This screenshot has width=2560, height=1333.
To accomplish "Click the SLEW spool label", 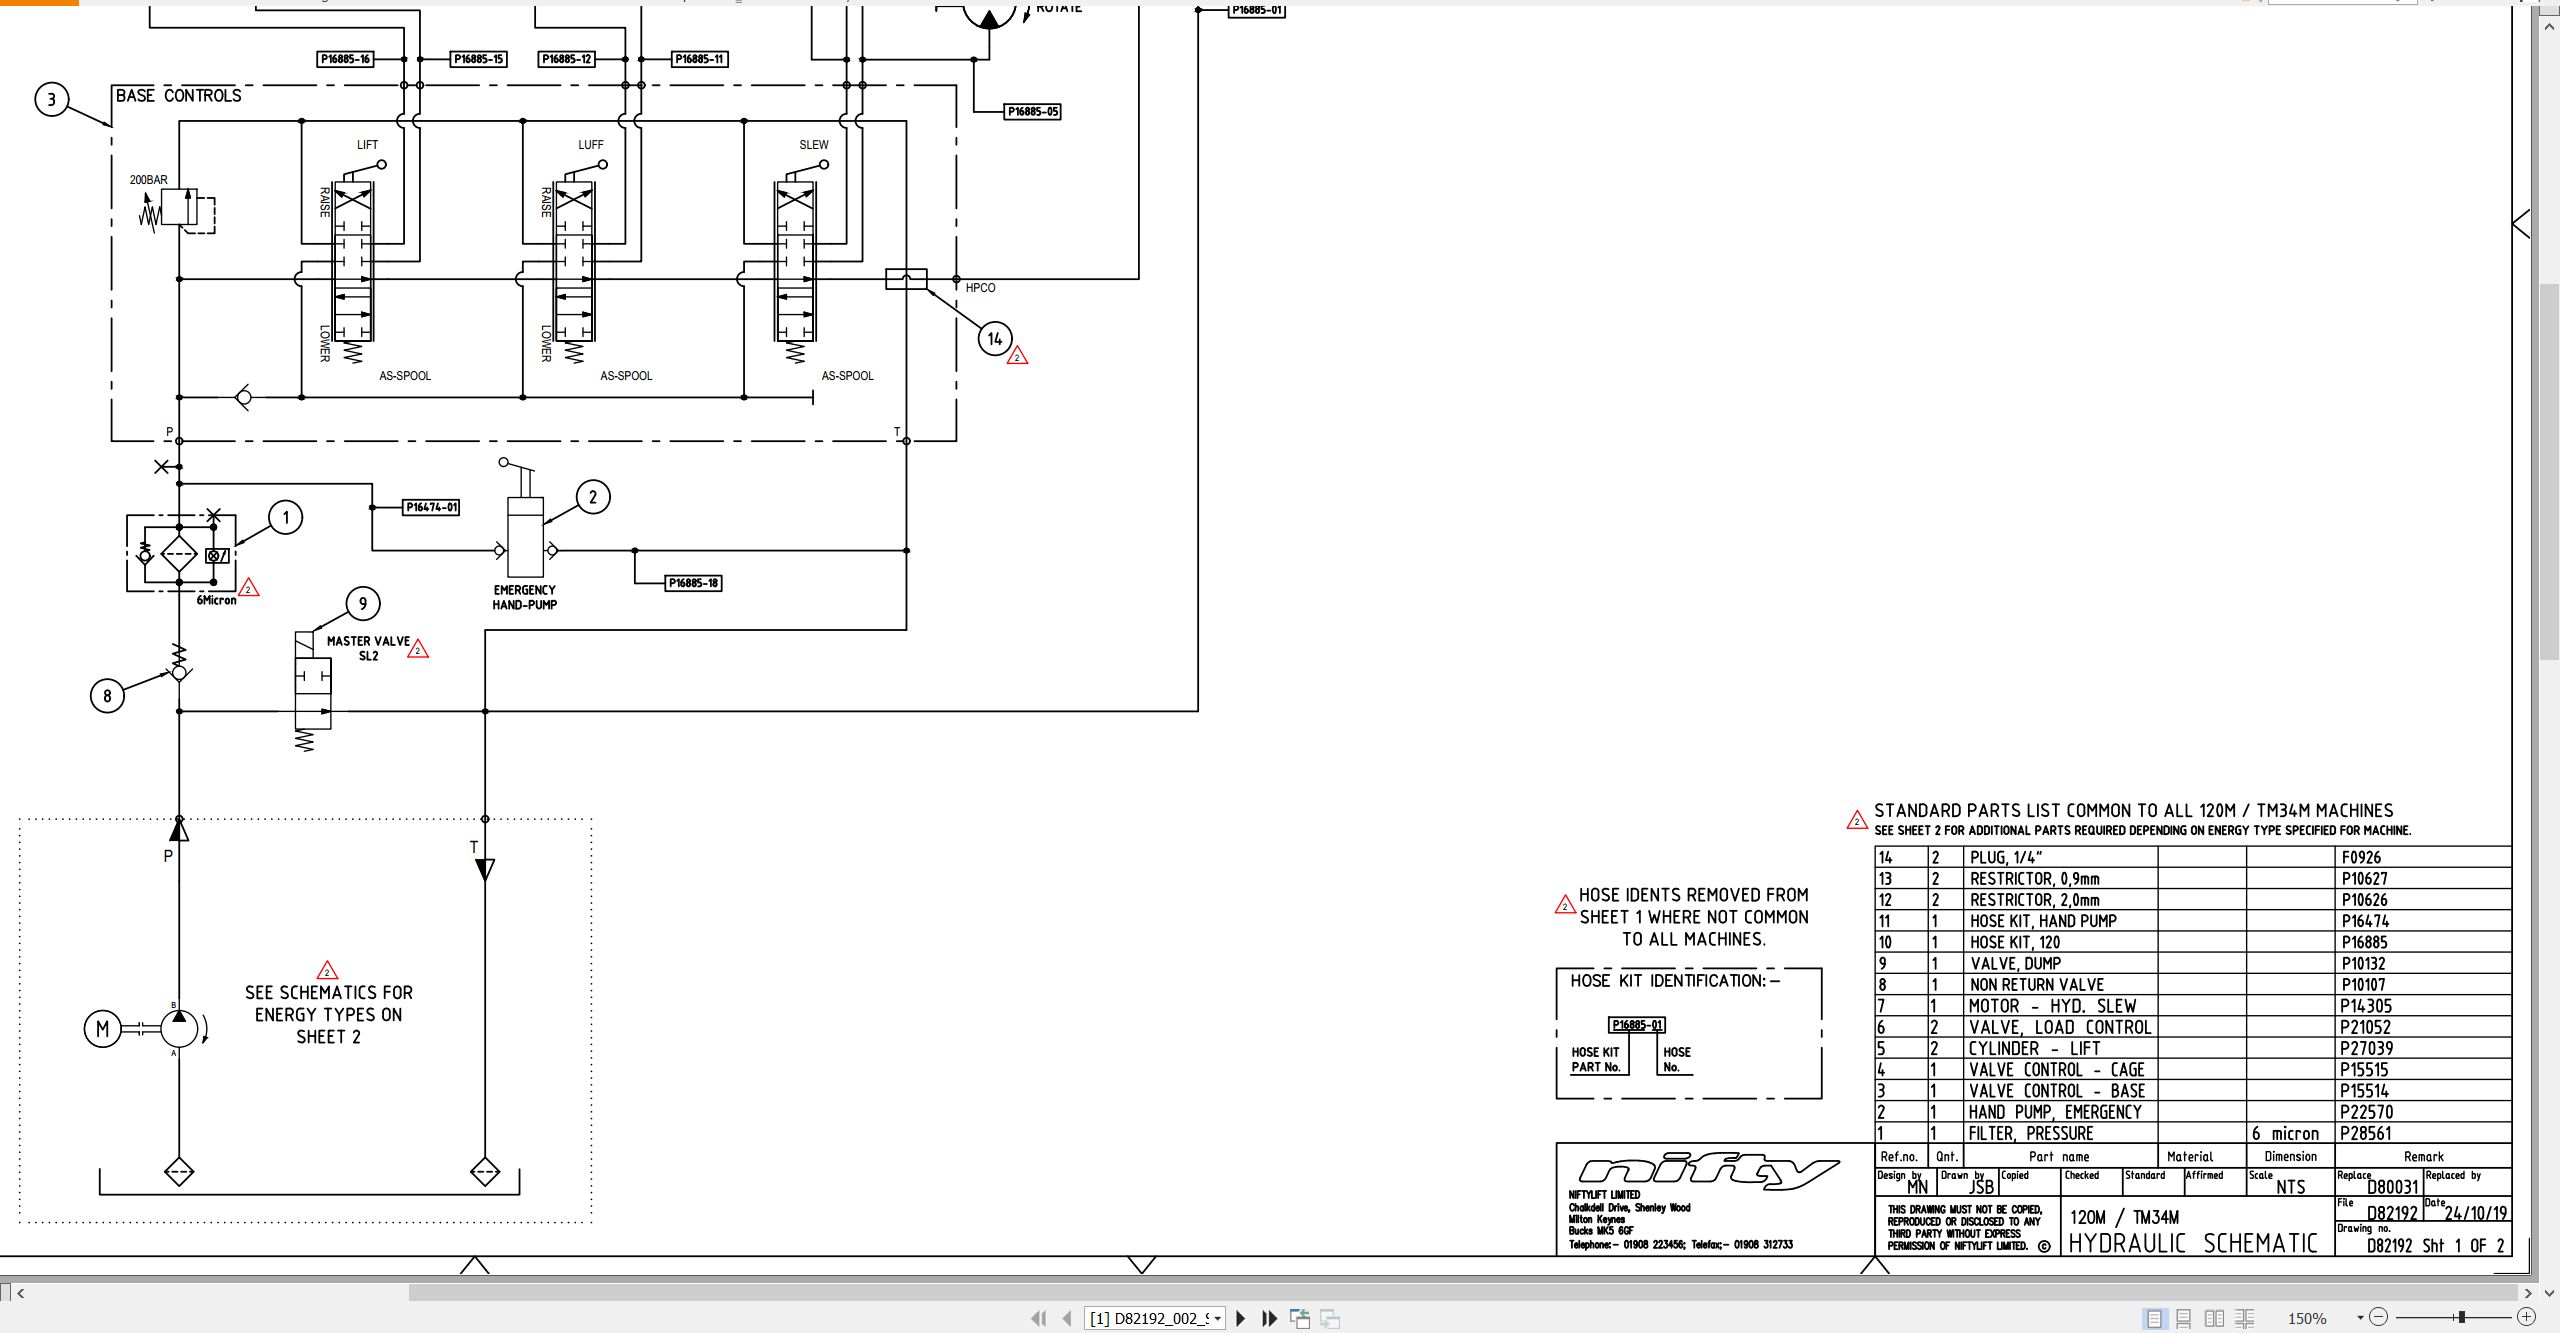I will 814,145.
